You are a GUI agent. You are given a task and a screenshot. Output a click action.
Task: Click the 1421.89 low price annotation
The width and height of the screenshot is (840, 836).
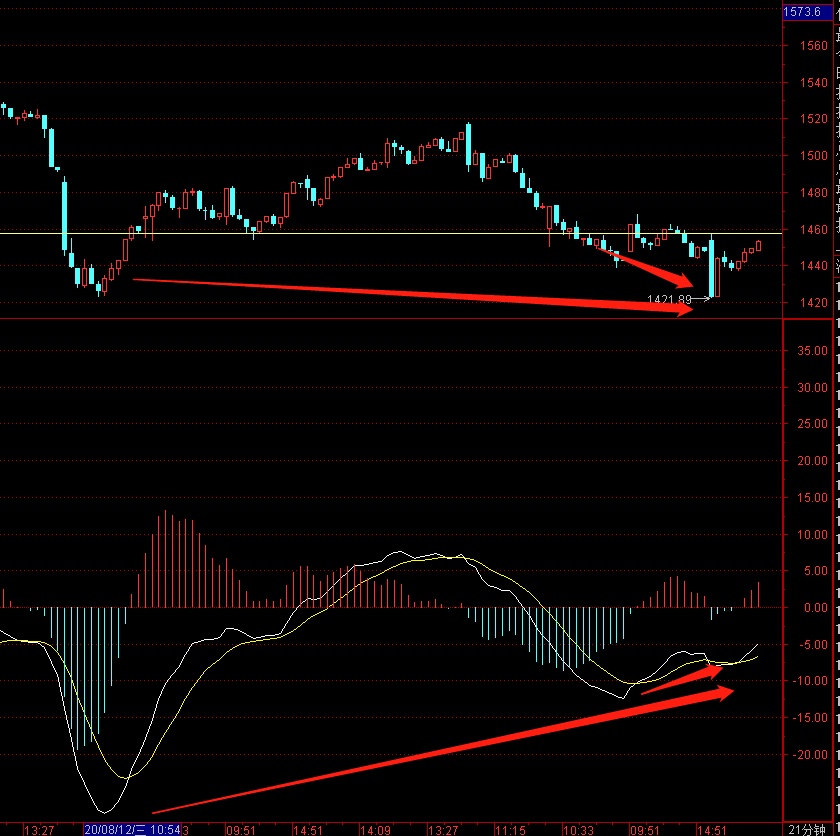(669, 299)
